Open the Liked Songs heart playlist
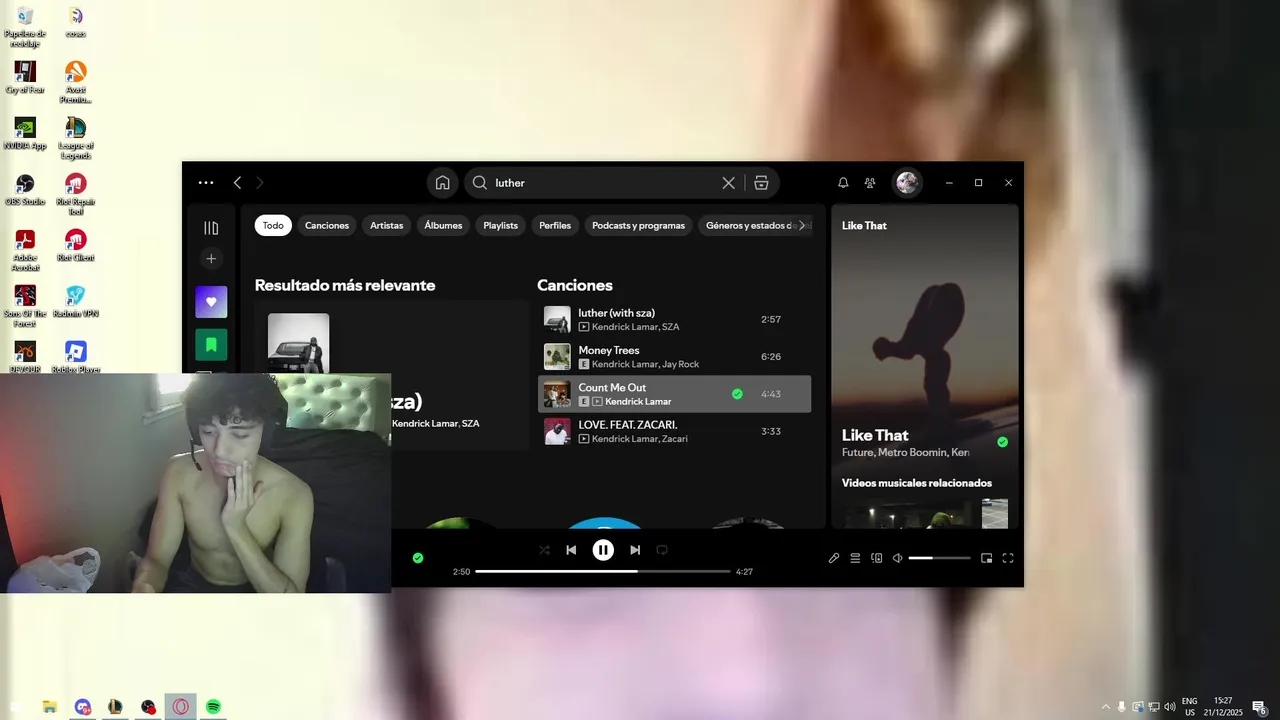 211,302
